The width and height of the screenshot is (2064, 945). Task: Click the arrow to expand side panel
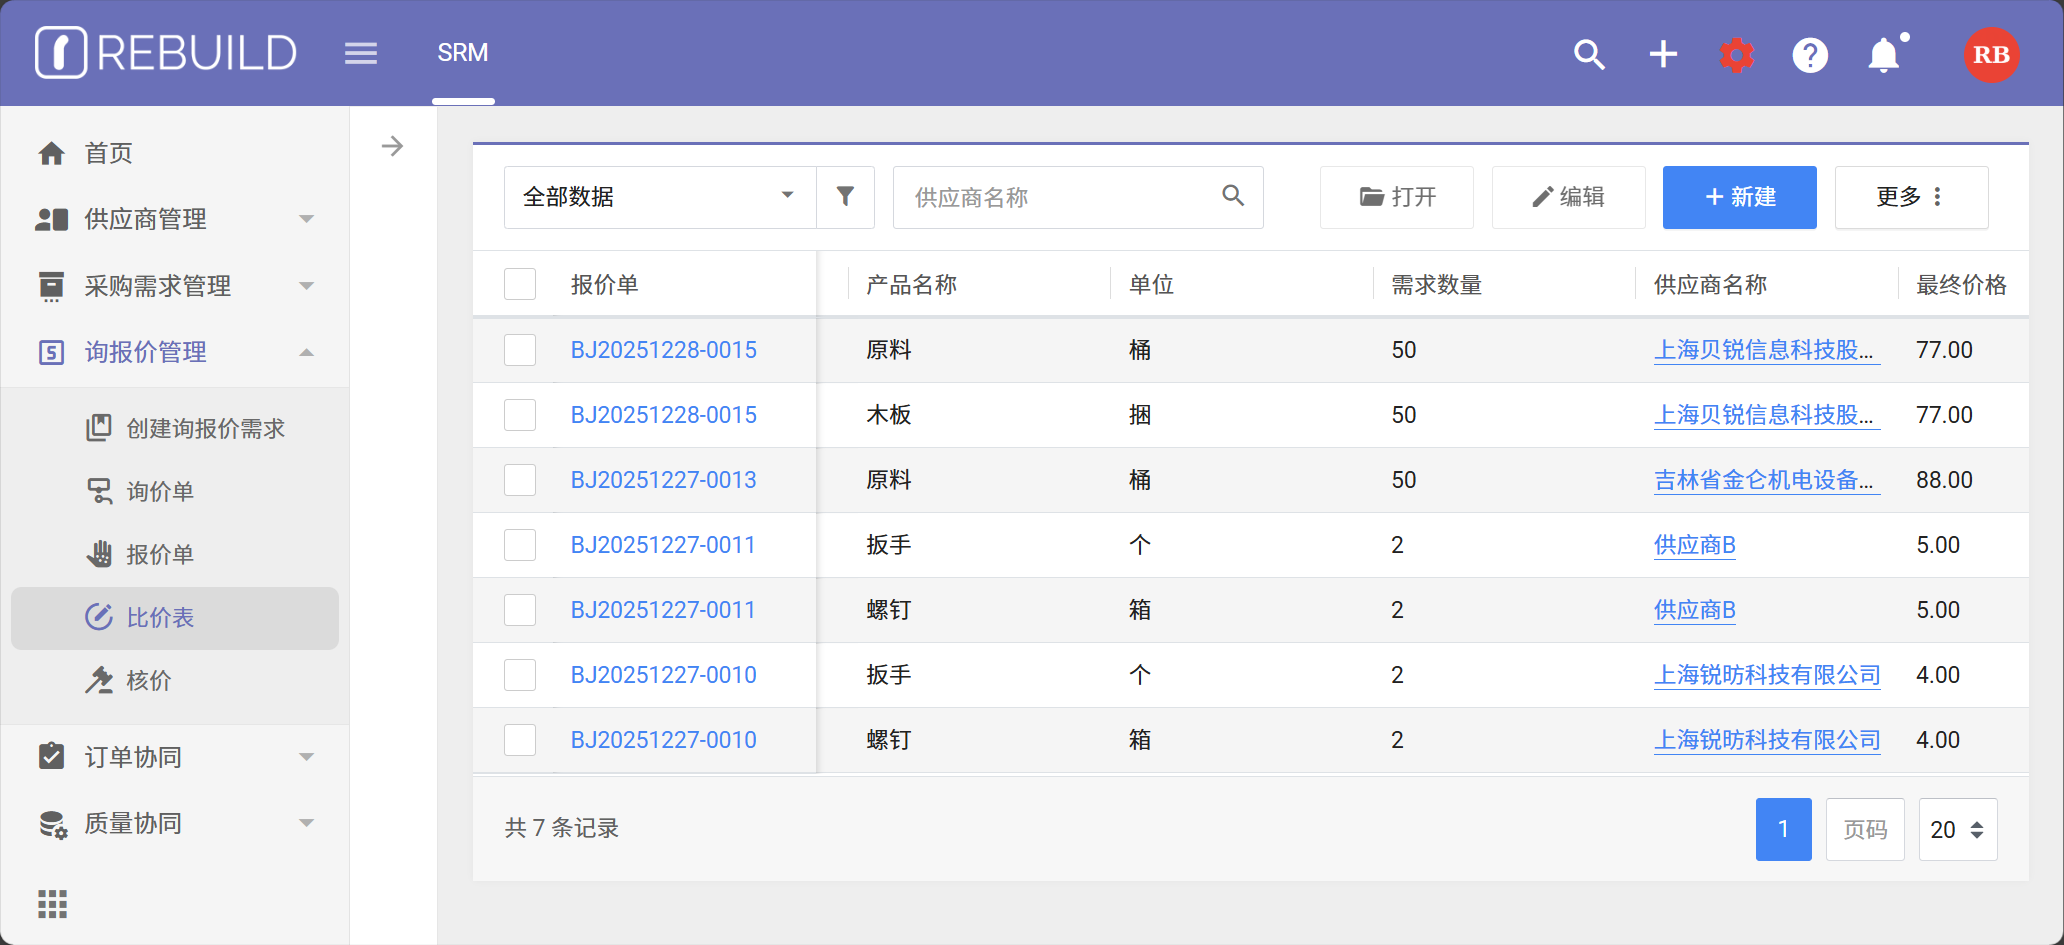pyautogui.click(x=392, y=147)
